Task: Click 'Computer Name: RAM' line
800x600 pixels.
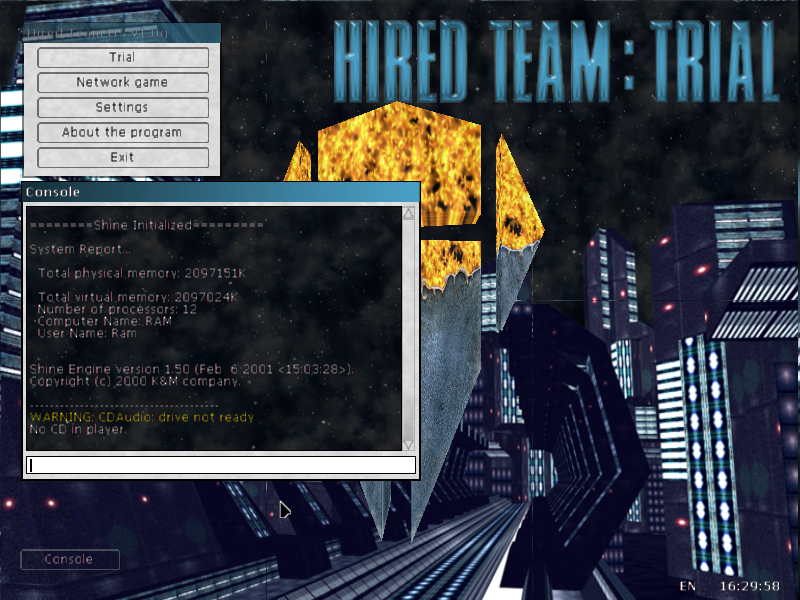Action: pyautogui.click(x=105, y=321)
